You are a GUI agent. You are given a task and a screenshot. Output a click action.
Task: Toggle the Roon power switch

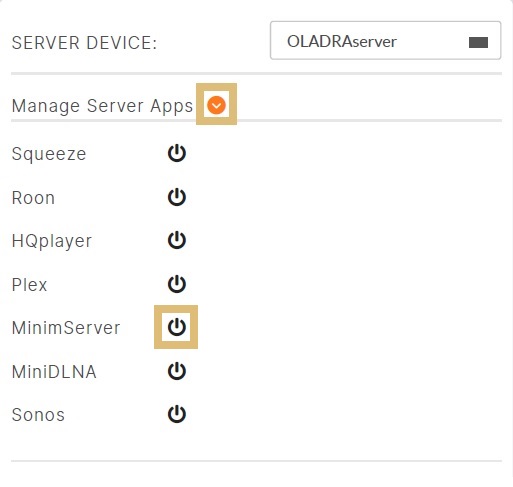(x=177, y=197)
